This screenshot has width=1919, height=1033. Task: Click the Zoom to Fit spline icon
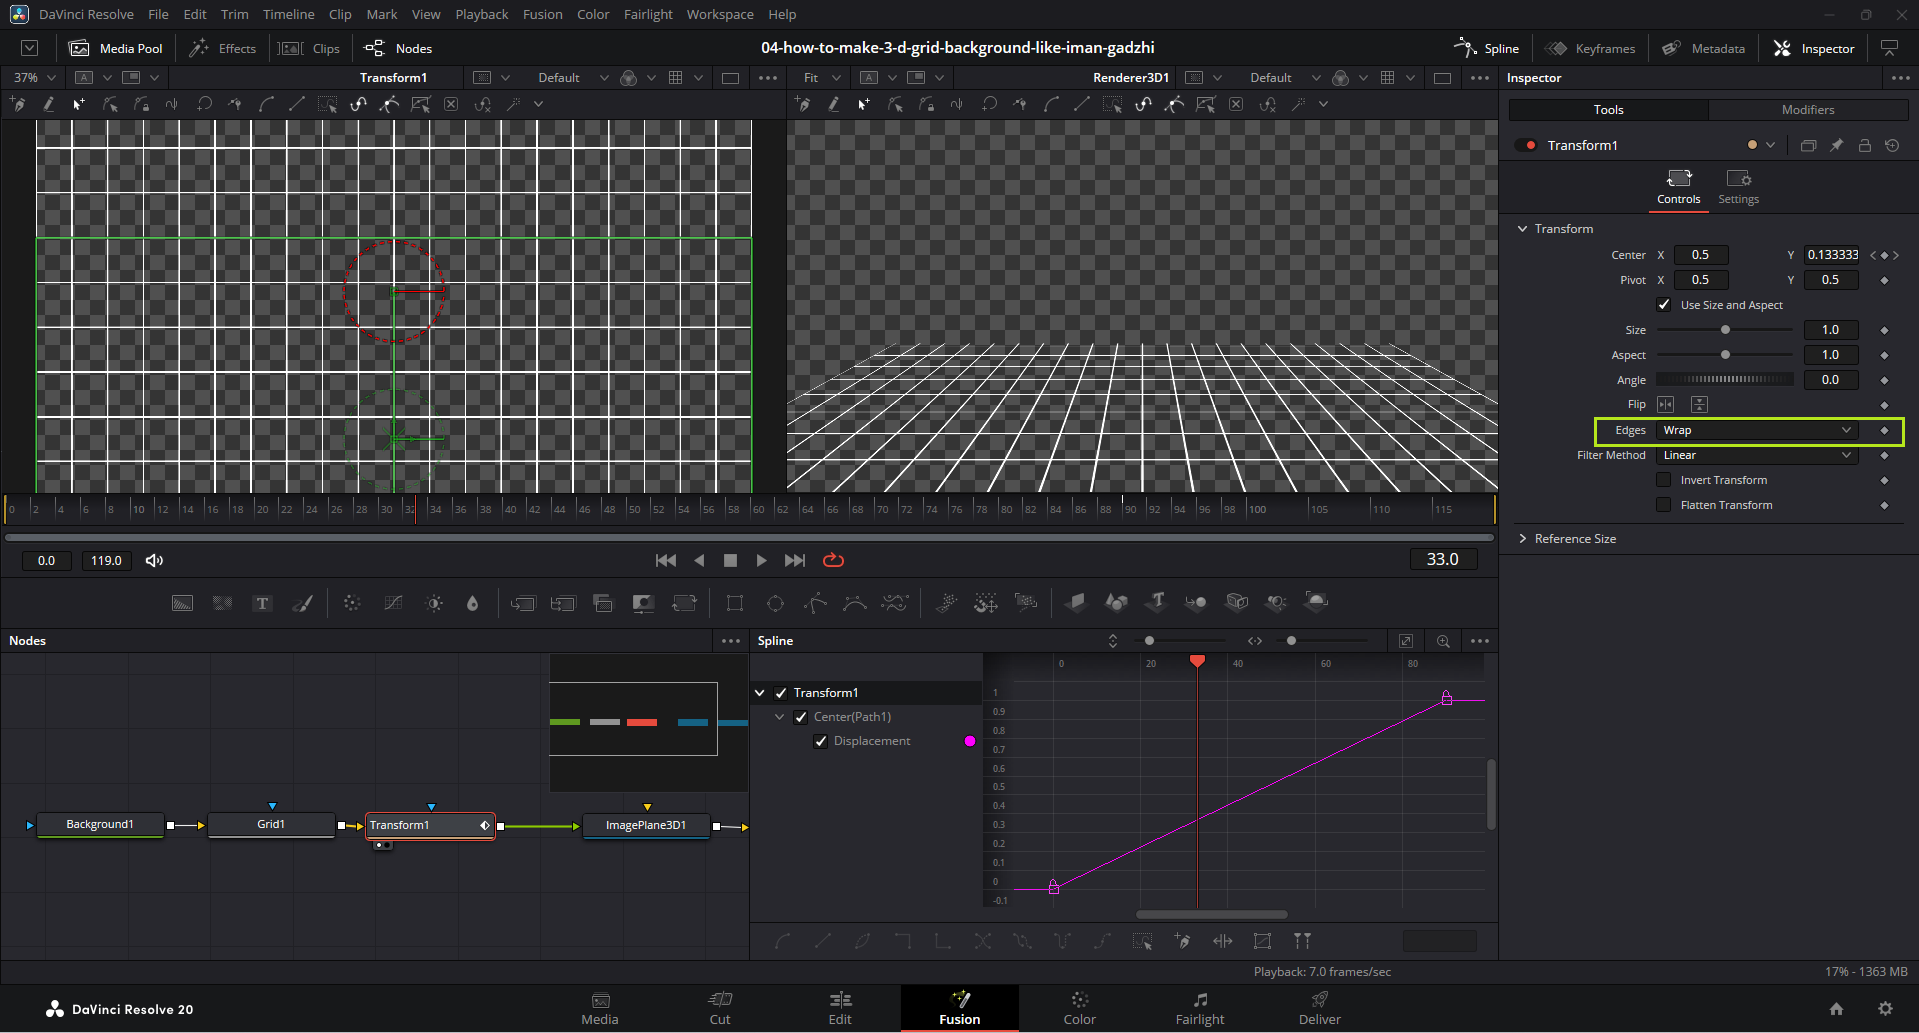pyautogui.click(x=1405, y=641)
